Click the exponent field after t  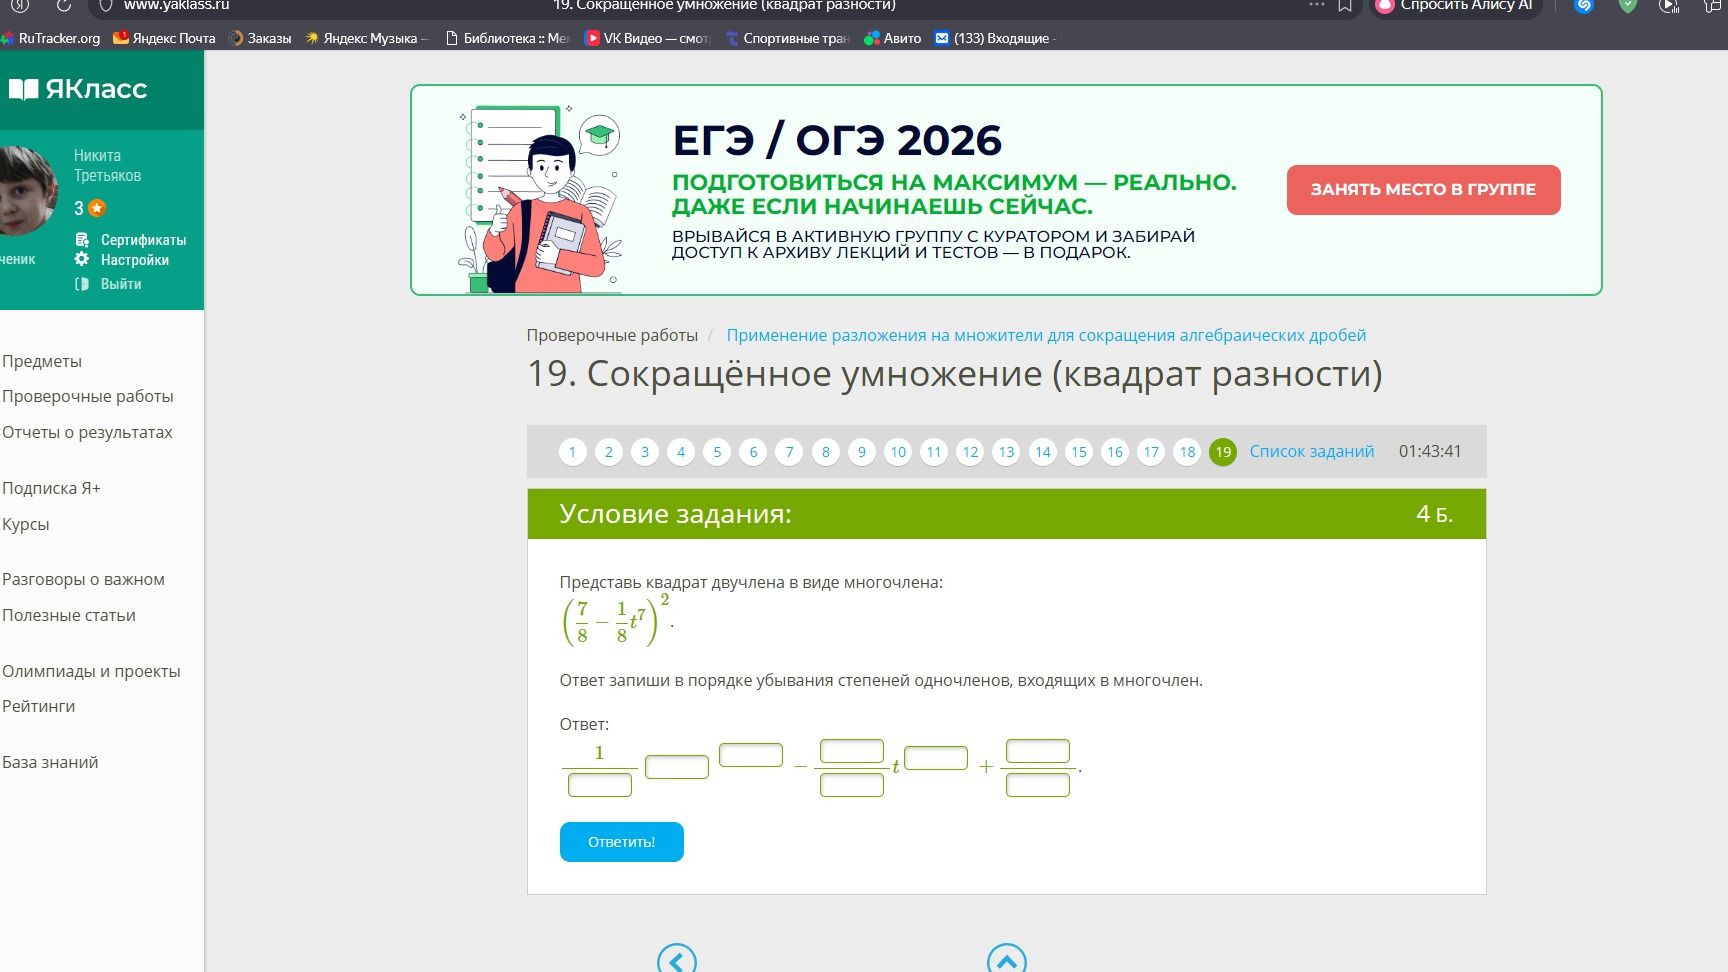click(936, 758)
